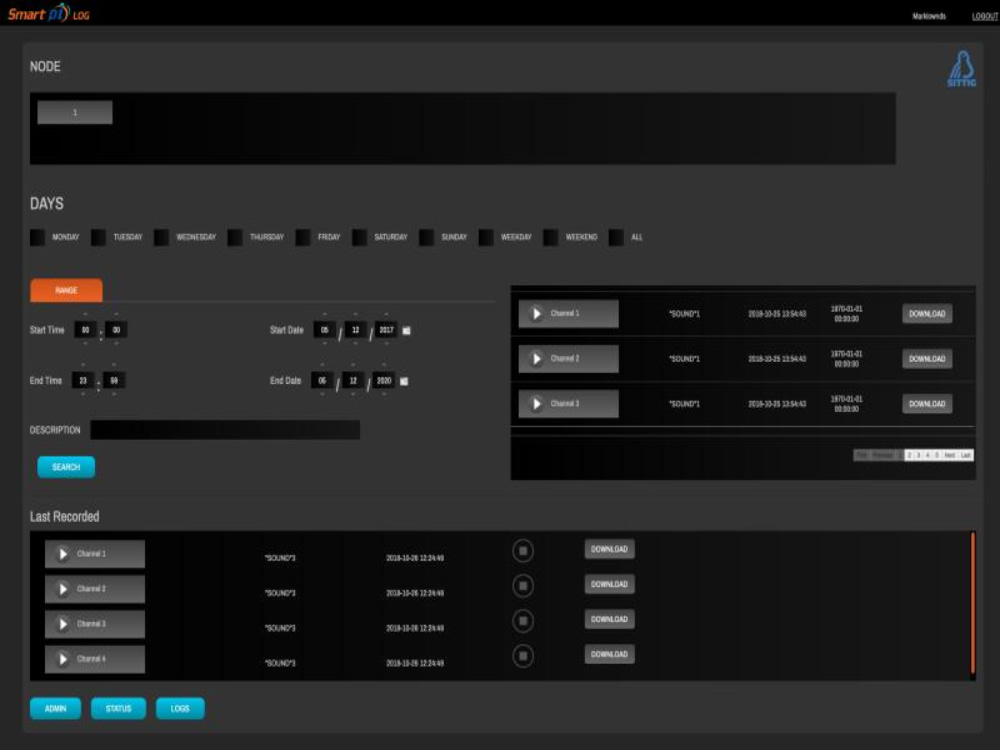Go to results page 4
Screen dimensions: 1000x750
point(928,455)
